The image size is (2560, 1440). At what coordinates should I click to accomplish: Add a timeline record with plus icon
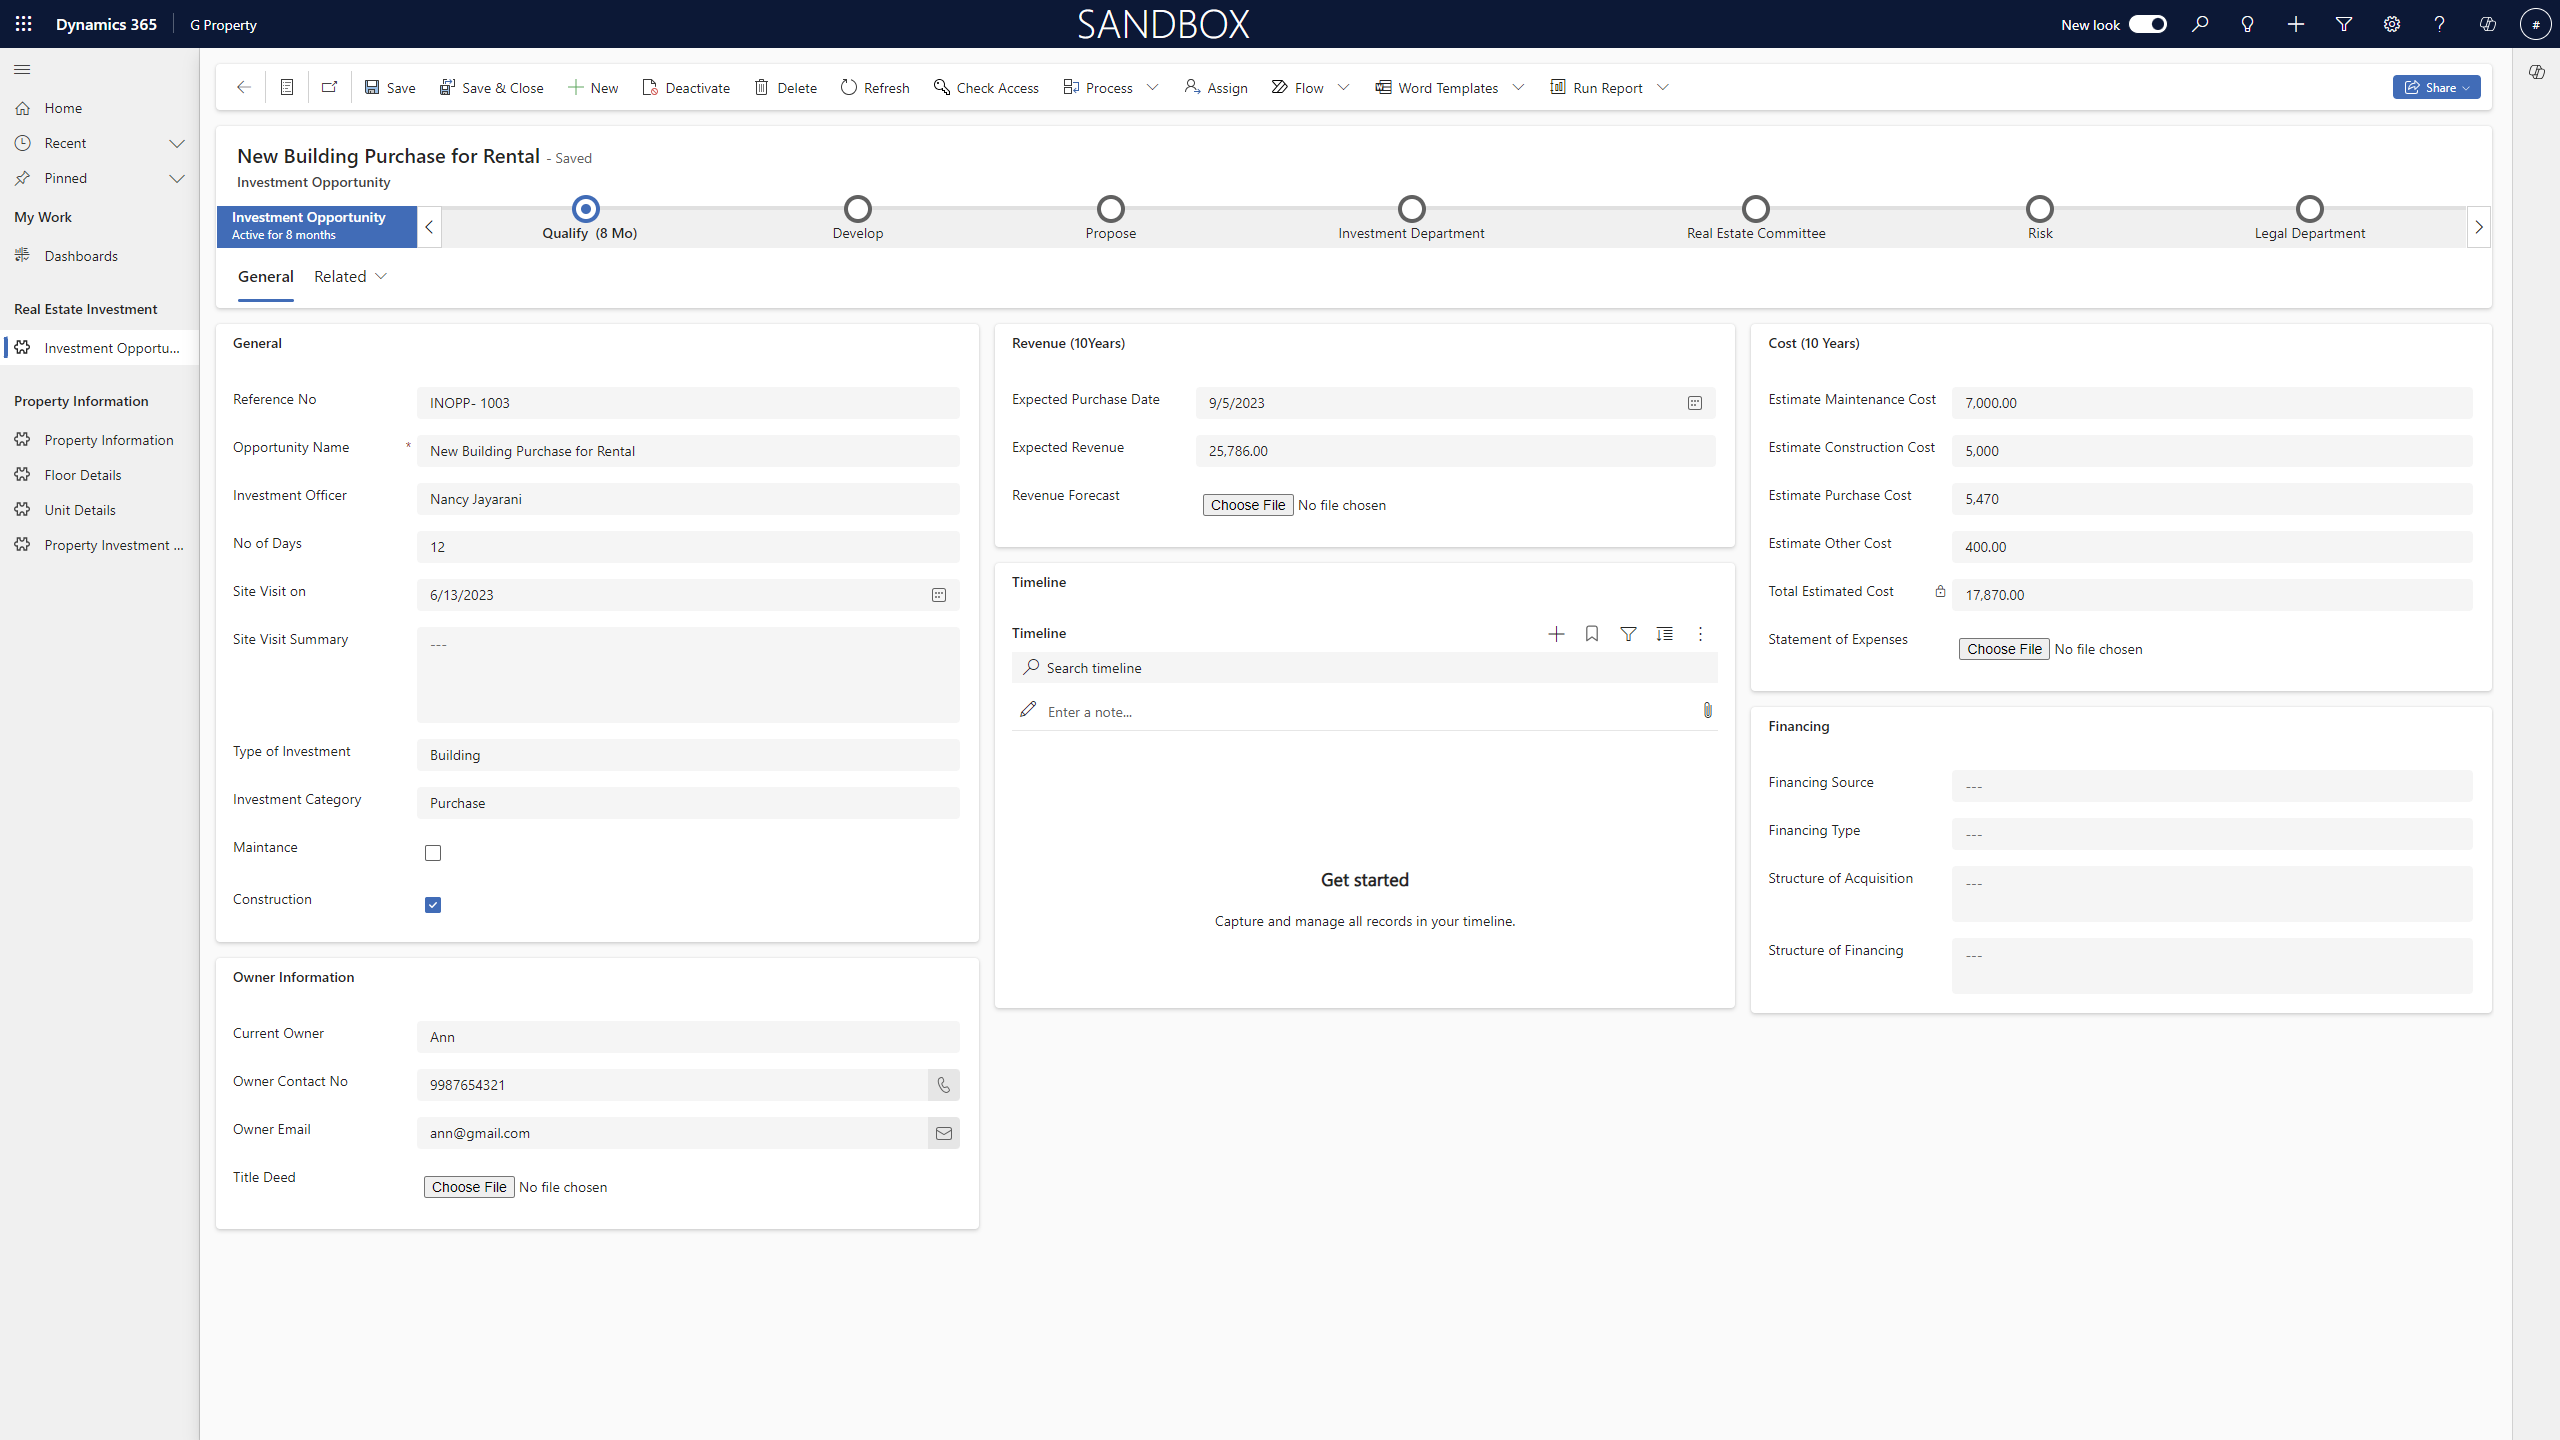(1556, 634)
